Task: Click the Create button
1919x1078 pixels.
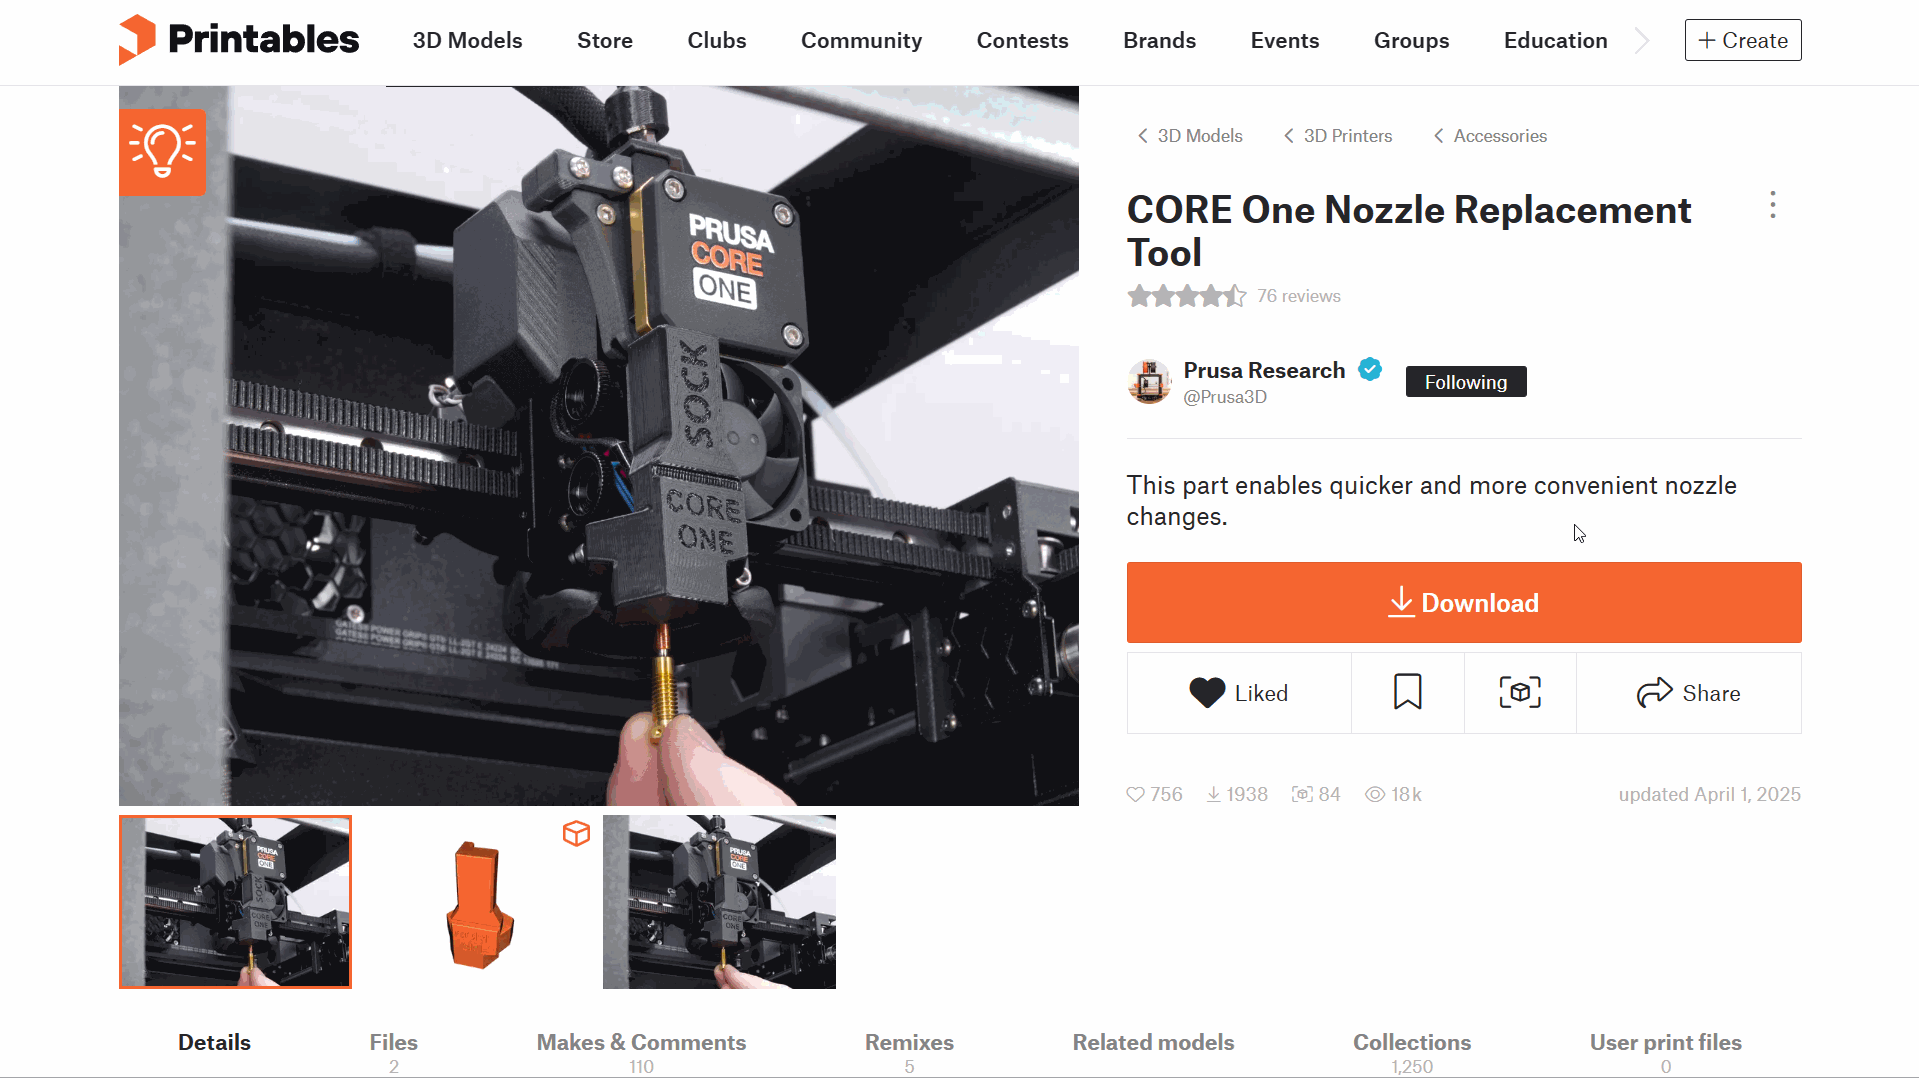Action: [1742, 41]
